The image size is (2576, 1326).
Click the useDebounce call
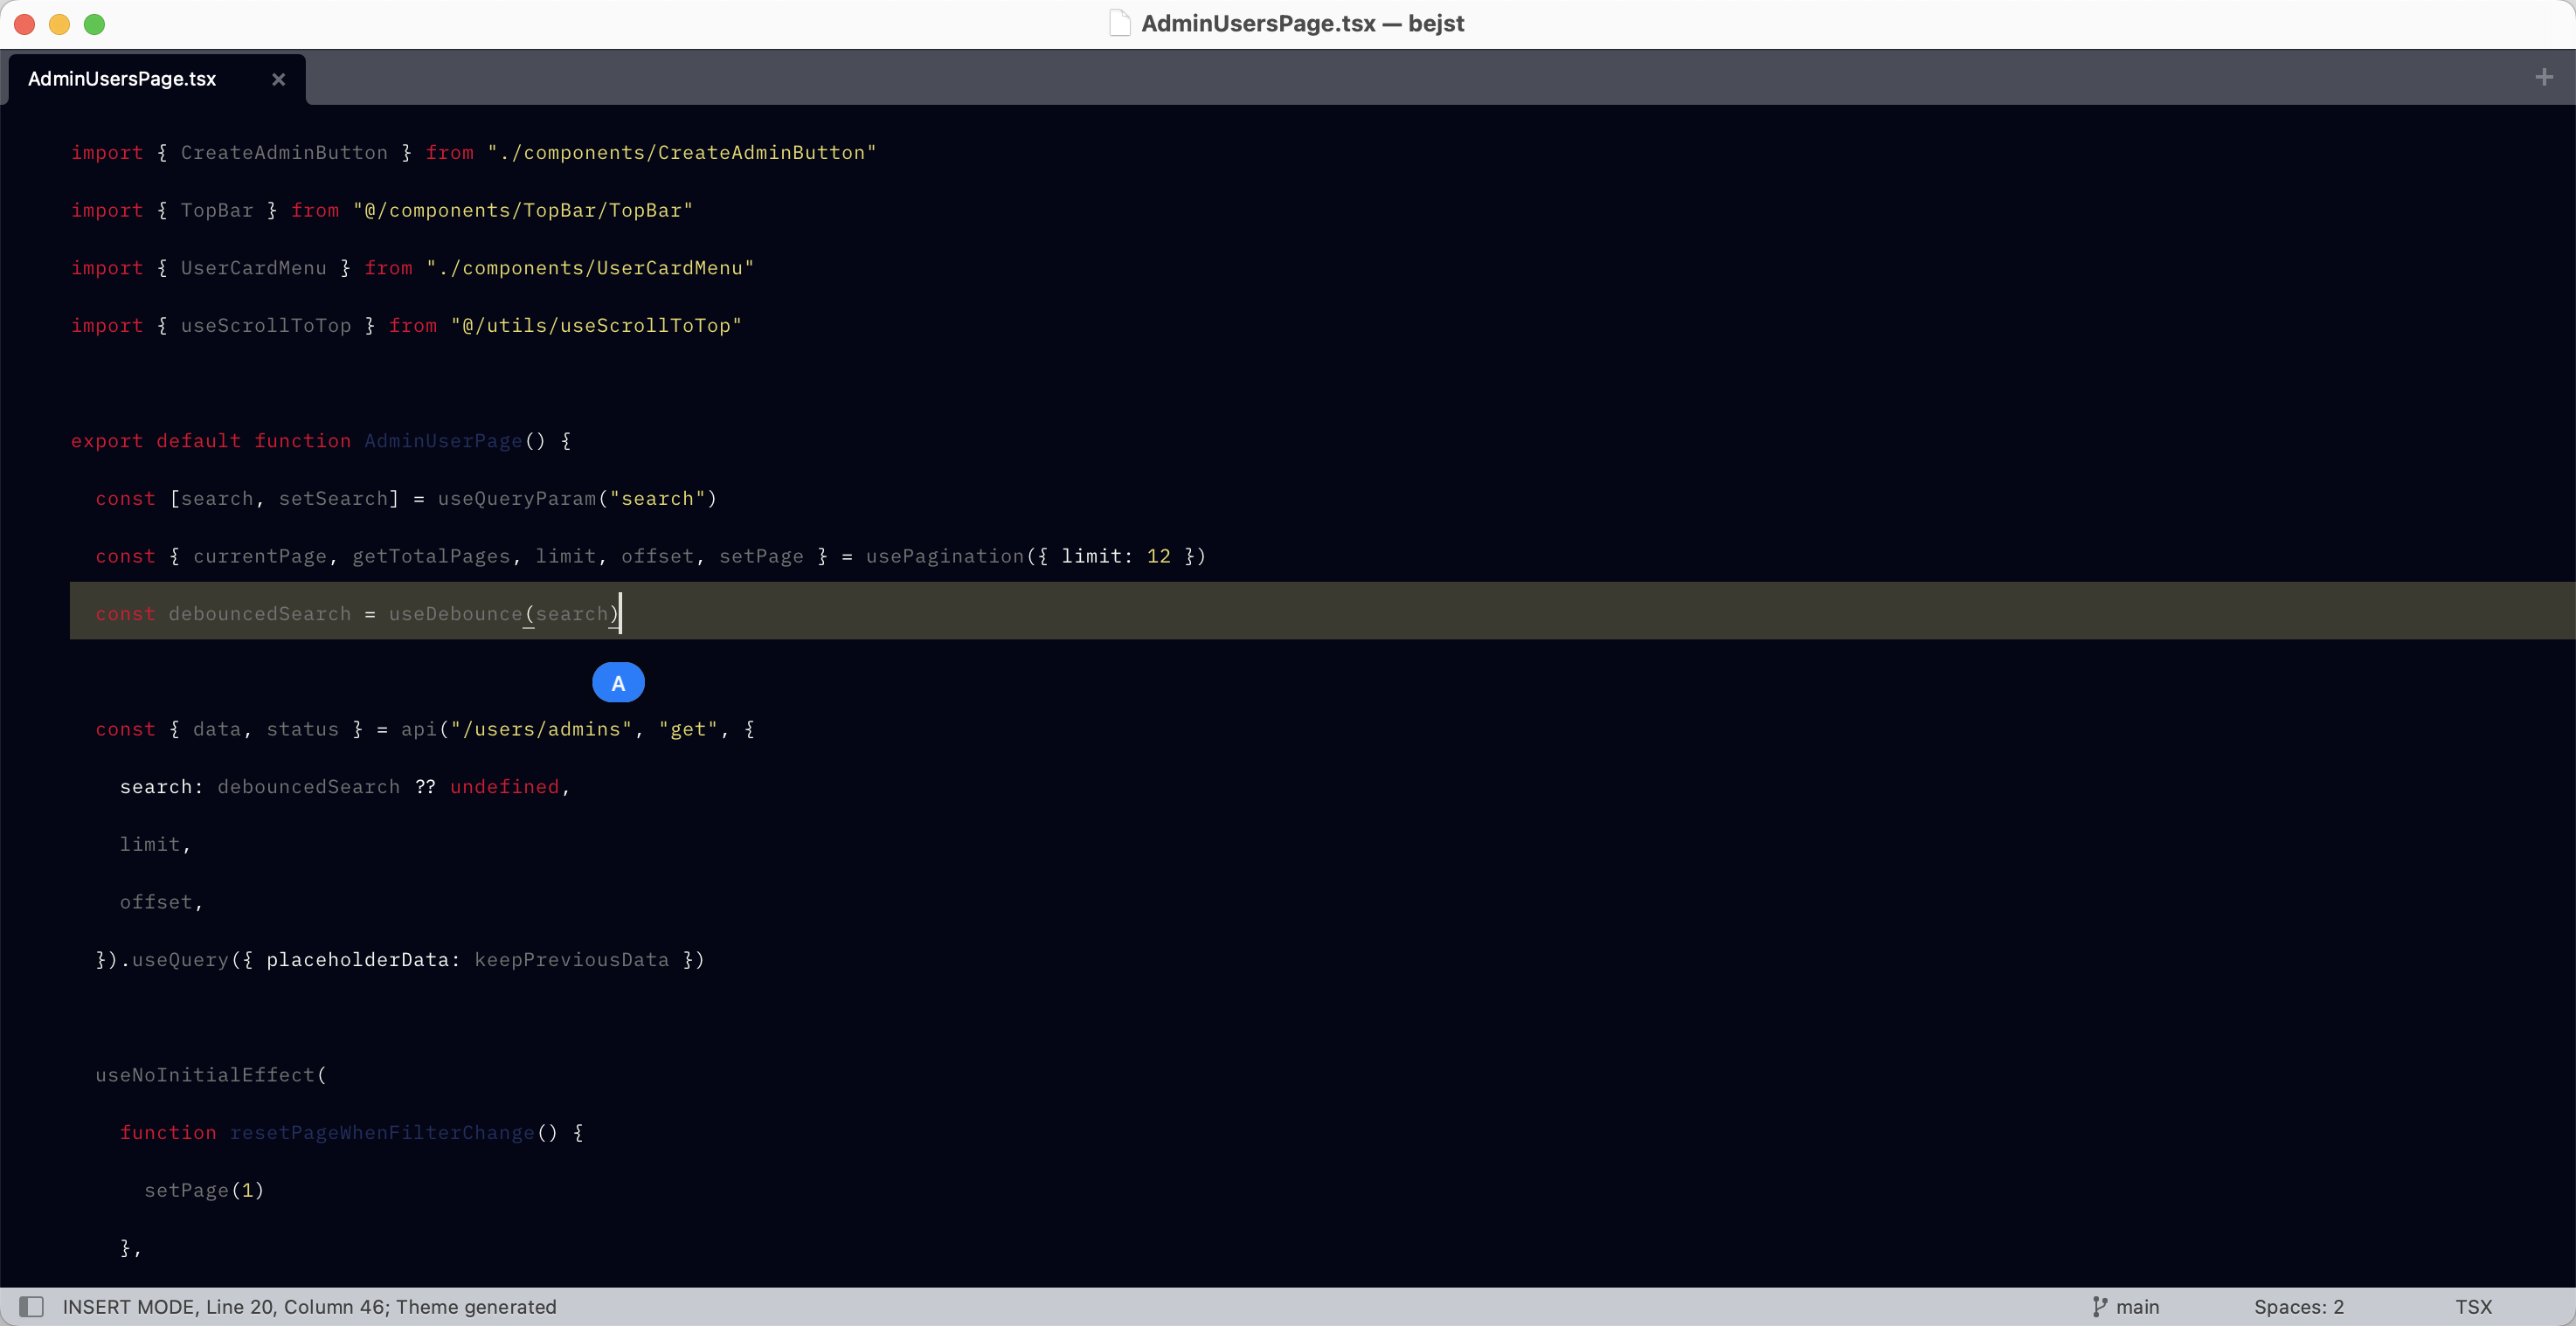pyautogui.click(x=455, y=614)
